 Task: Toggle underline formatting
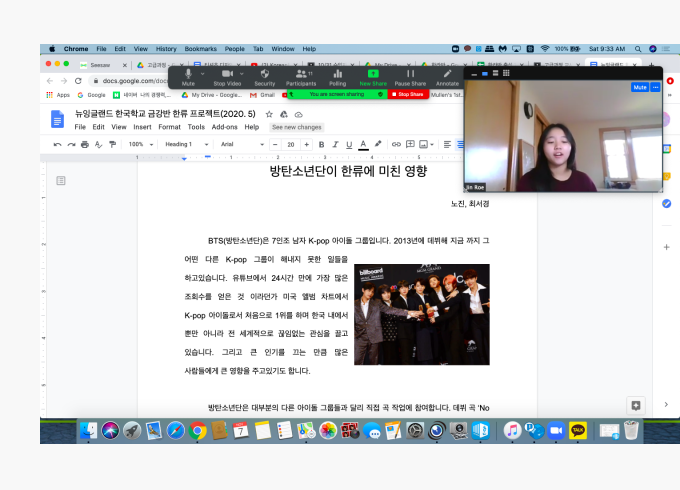click(349, 144)
